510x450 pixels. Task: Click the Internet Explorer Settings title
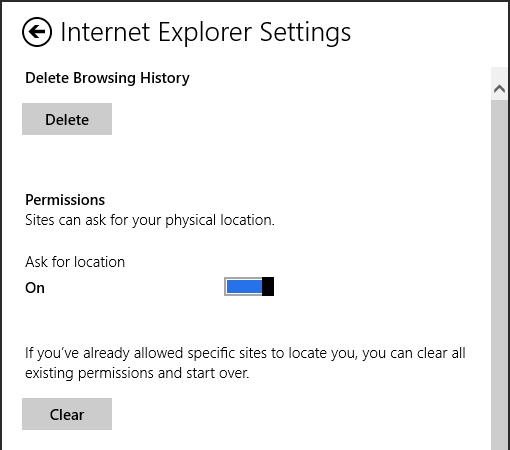click(205, 33)
